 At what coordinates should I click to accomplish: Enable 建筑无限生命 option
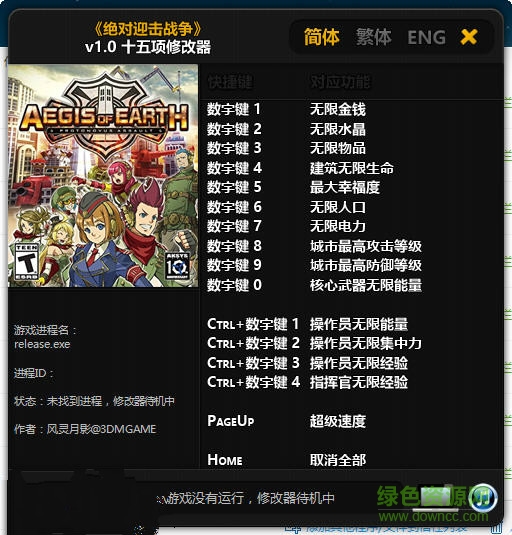tap(352, 168)
